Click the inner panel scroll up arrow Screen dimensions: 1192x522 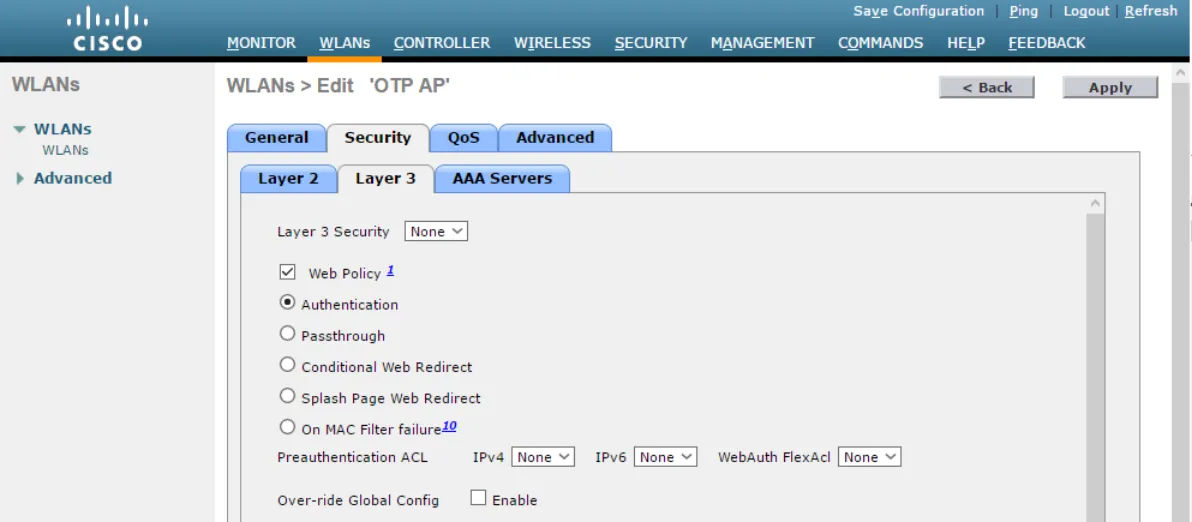pyautogui.click(x=1095, y=204)
